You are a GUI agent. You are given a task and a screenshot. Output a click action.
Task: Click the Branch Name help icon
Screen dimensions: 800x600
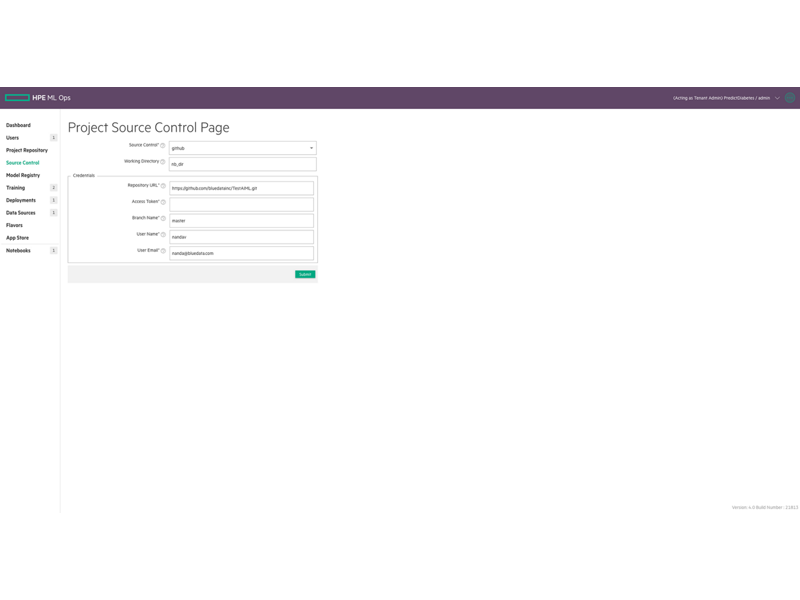pyautogui.click(x=163, y=218)
